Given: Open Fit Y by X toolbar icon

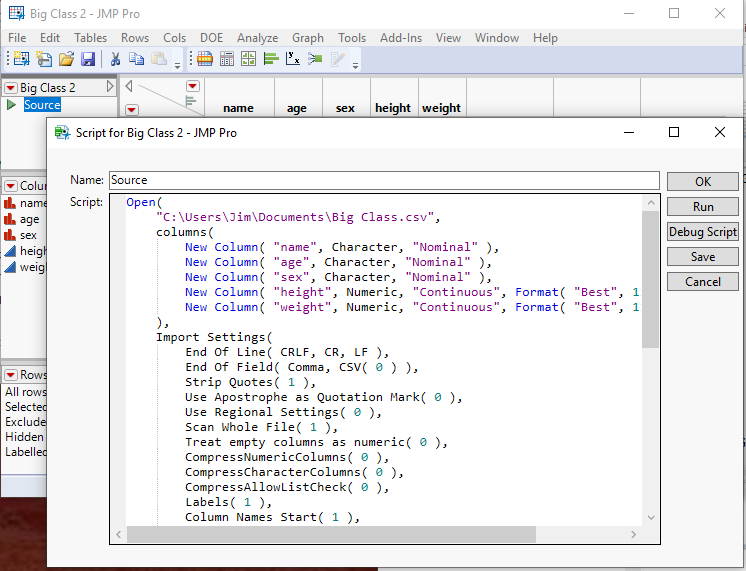Looking at the screenshot, I should point(293,59).
